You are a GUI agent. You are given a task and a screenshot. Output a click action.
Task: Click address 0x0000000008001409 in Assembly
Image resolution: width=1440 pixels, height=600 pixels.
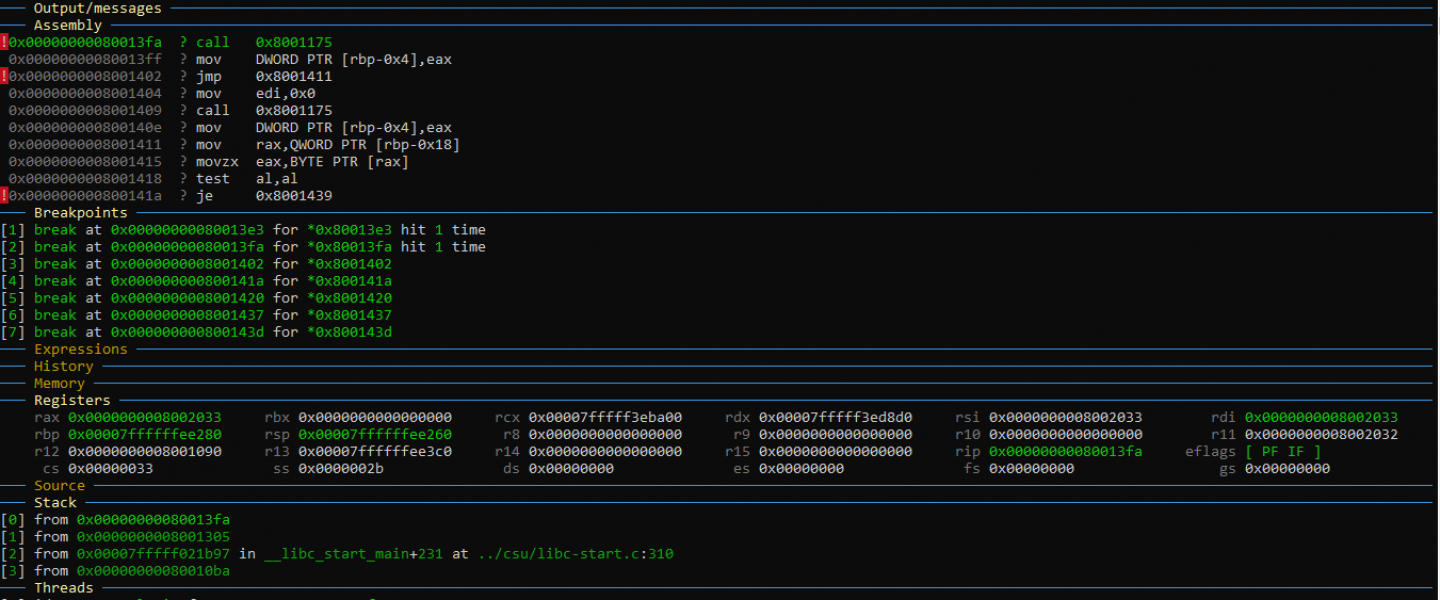[85, 110]
